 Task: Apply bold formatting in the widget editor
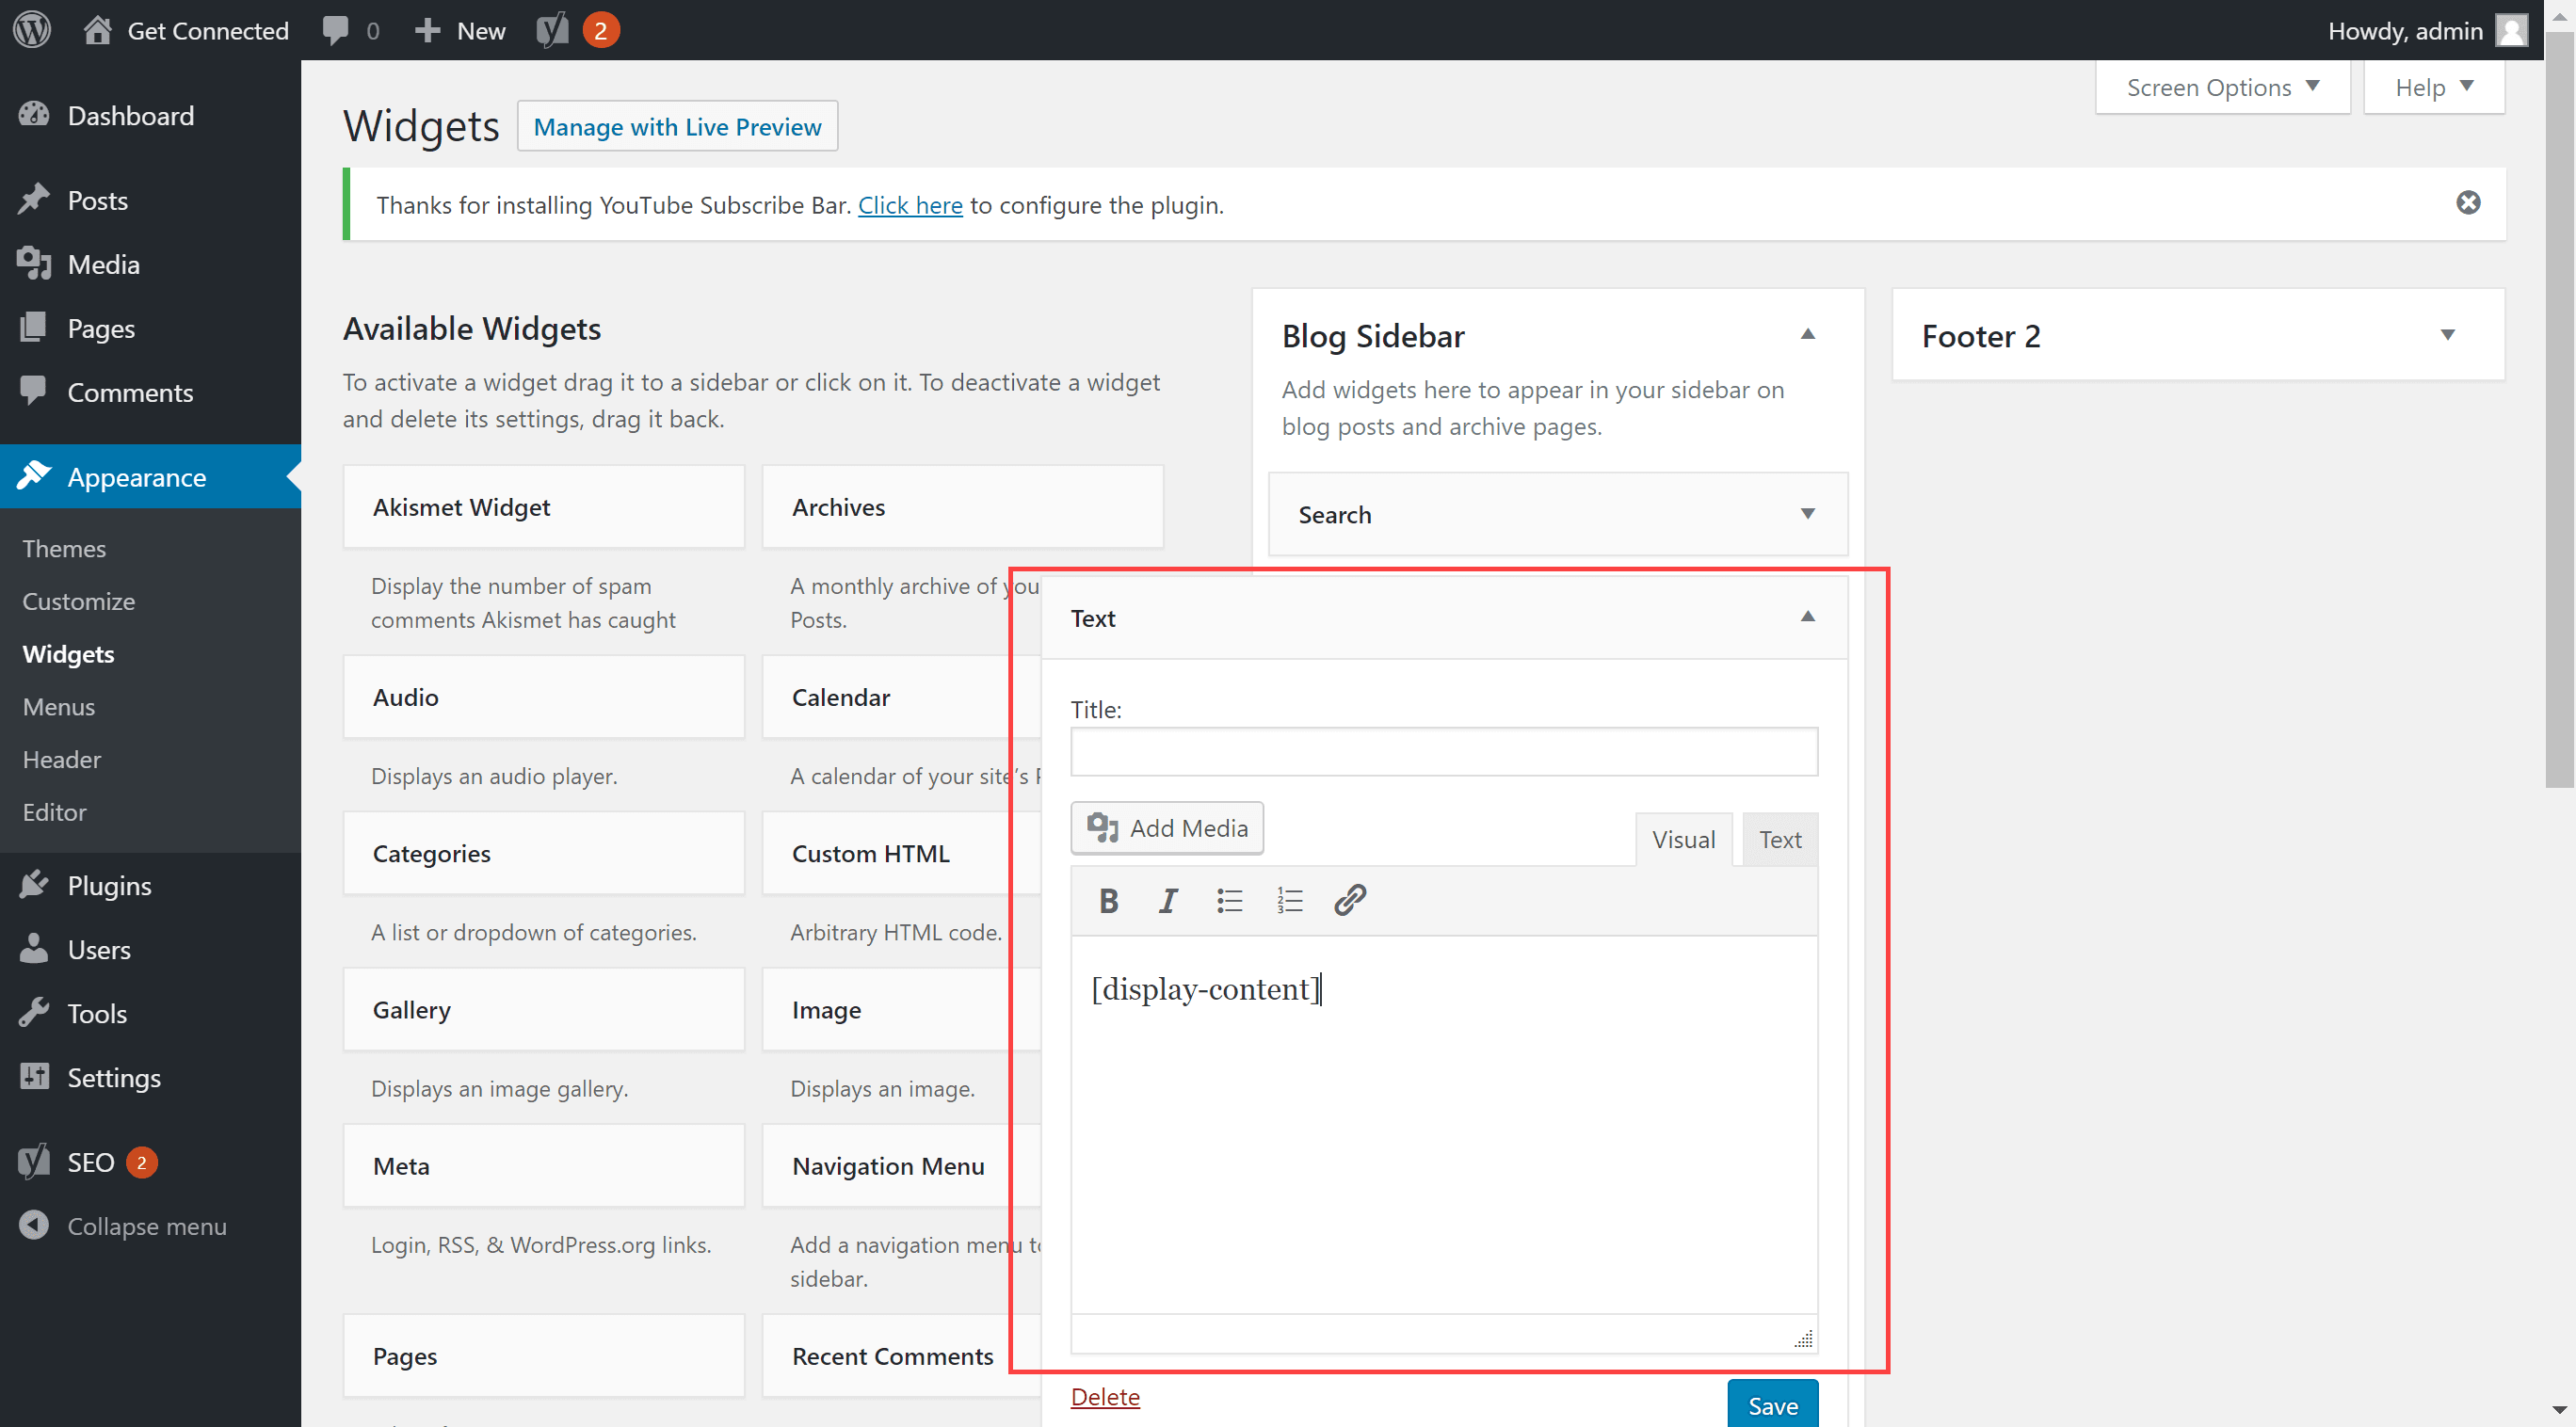click(x=1108, y=900)
